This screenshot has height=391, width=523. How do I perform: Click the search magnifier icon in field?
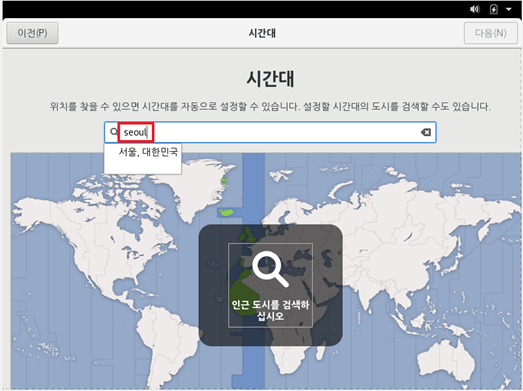(x=114, y=132)
